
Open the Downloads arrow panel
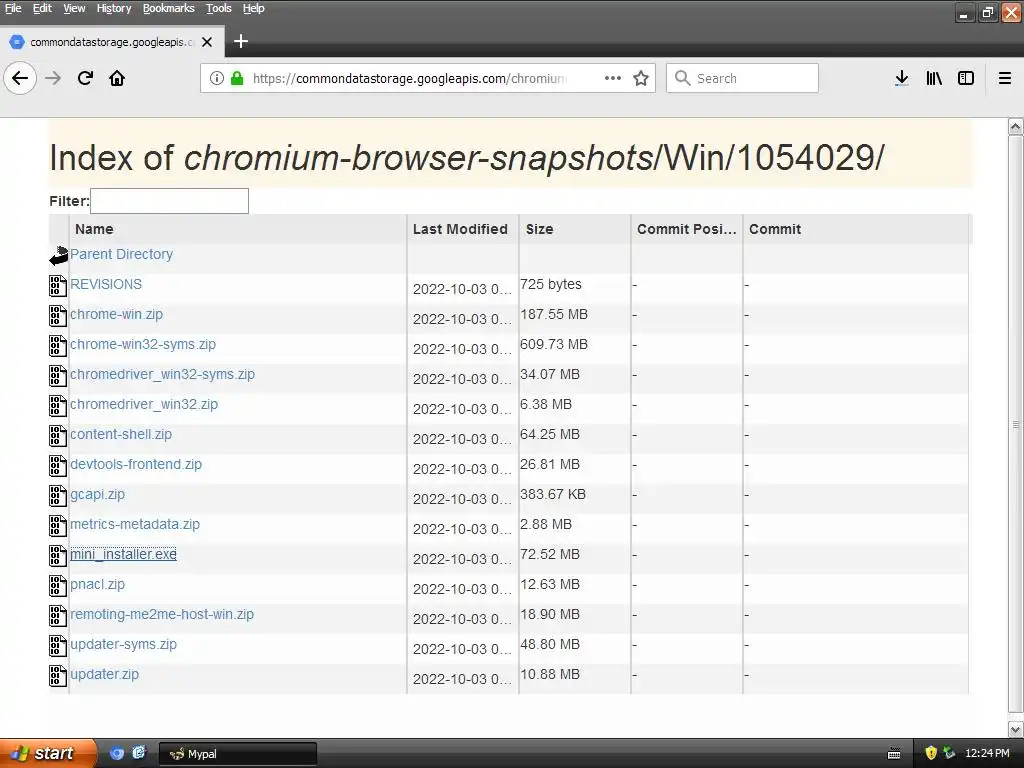901,78
